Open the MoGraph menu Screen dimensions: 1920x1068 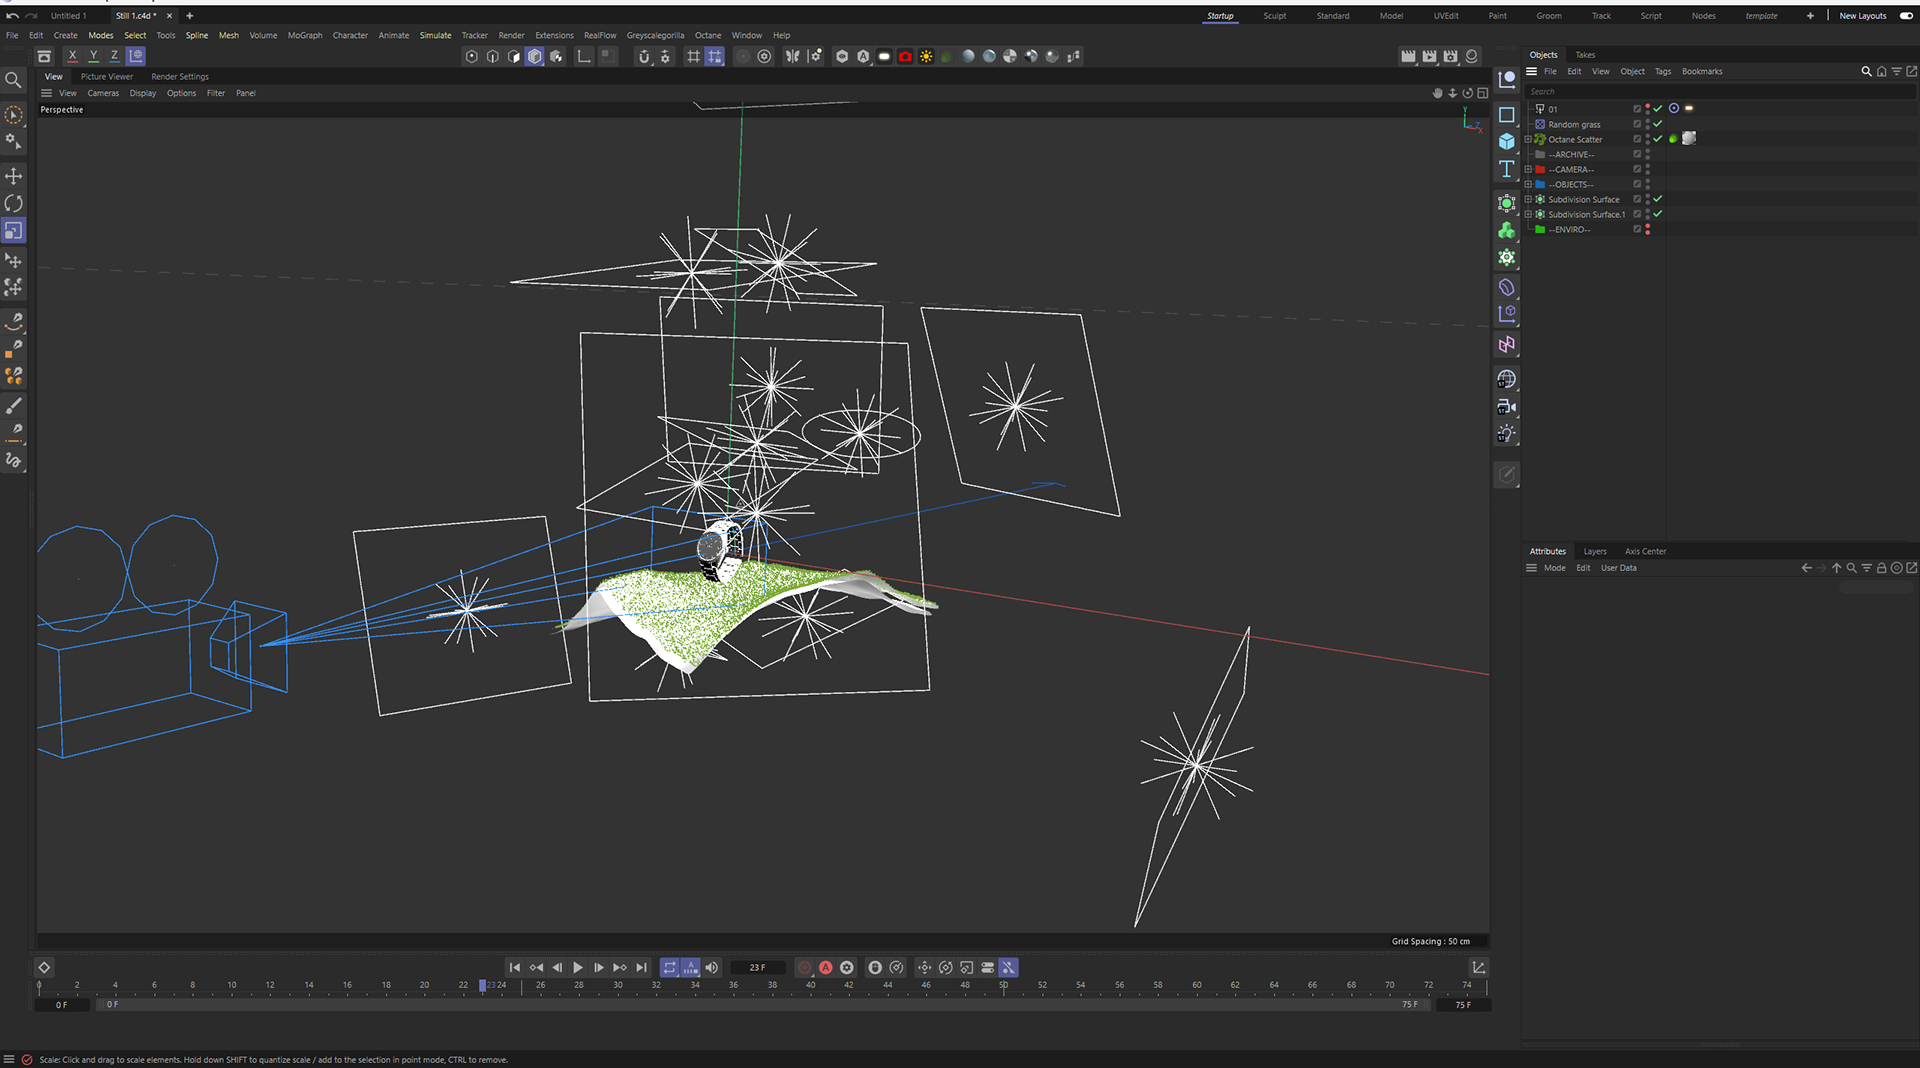click(x=305, y=35)
